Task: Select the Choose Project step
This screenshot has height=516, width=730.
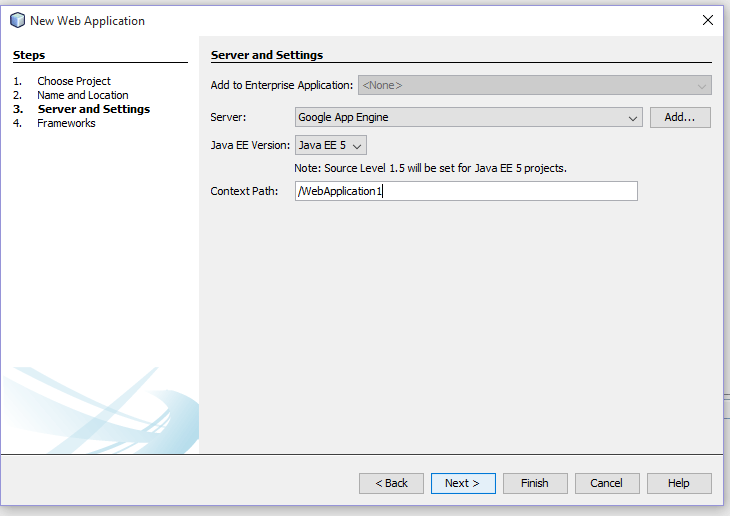Action: (74, 81)
